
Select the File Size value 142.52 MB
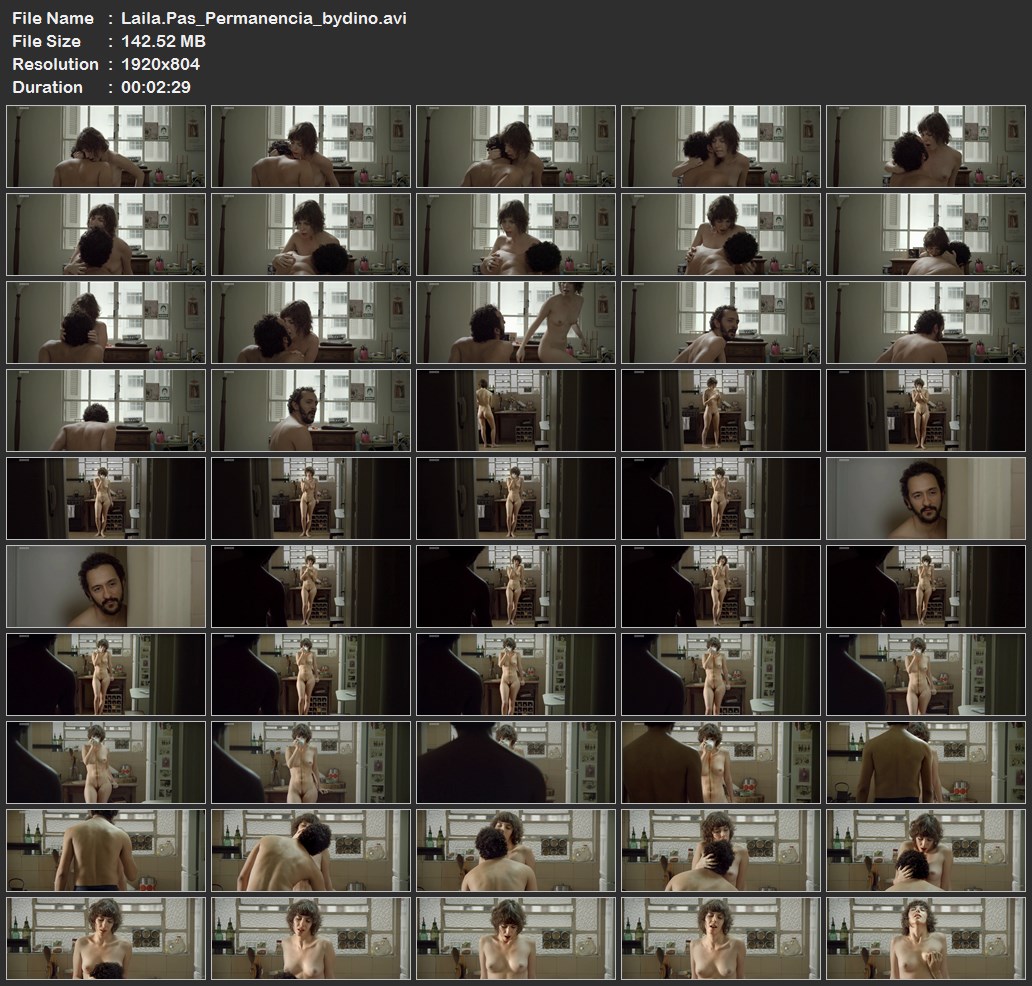(164, 41)
